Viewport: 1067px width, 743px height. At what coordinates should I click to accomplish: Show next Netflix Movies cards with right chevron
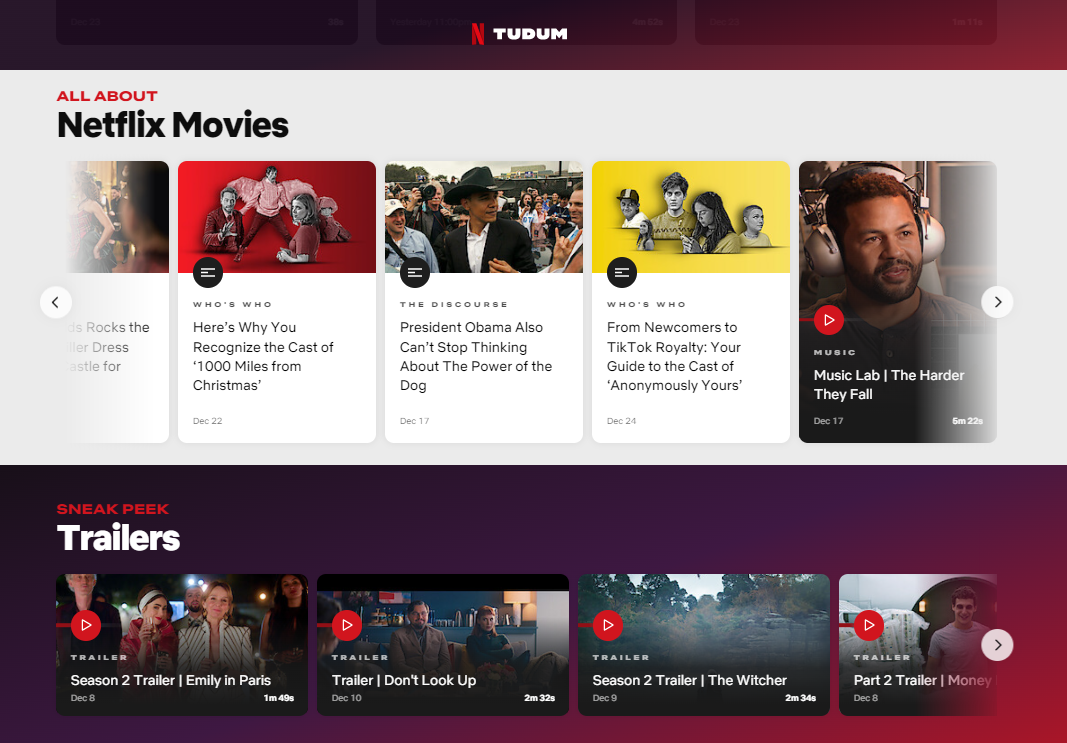(997, 302)
